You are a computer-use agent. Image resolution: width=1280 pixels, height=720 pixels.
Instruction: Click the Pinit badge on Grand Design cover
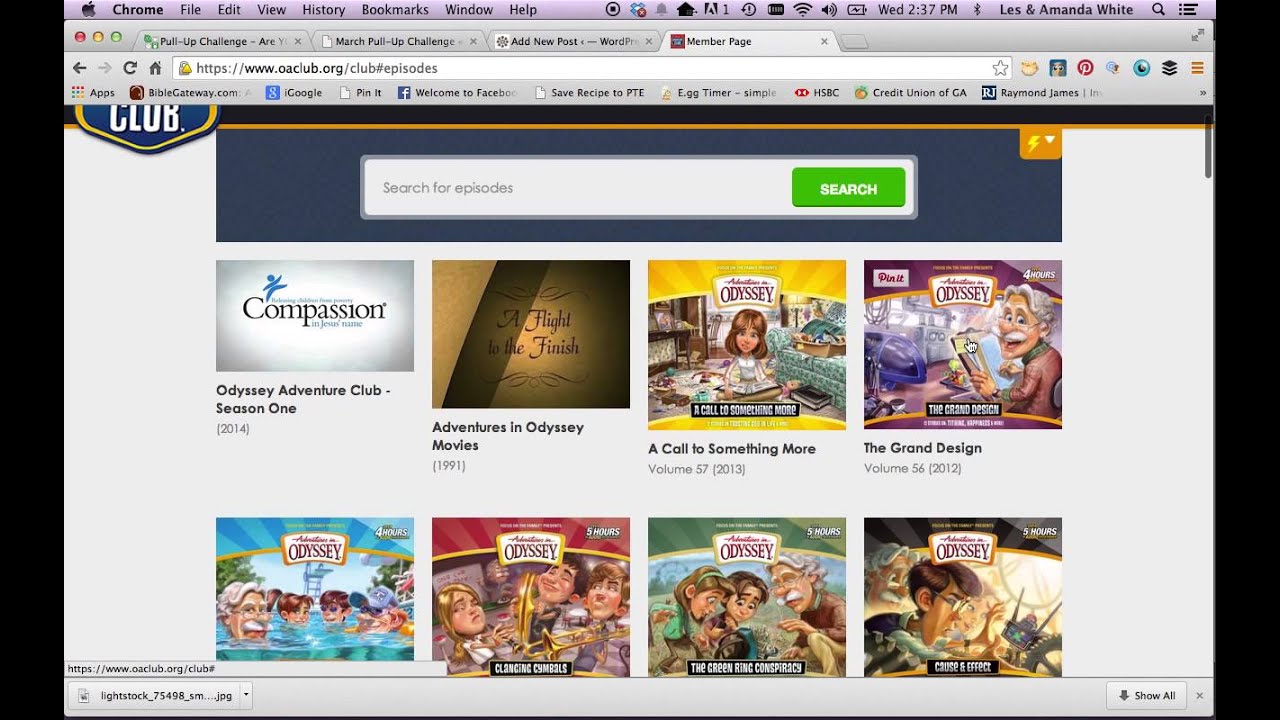(891, 279)
